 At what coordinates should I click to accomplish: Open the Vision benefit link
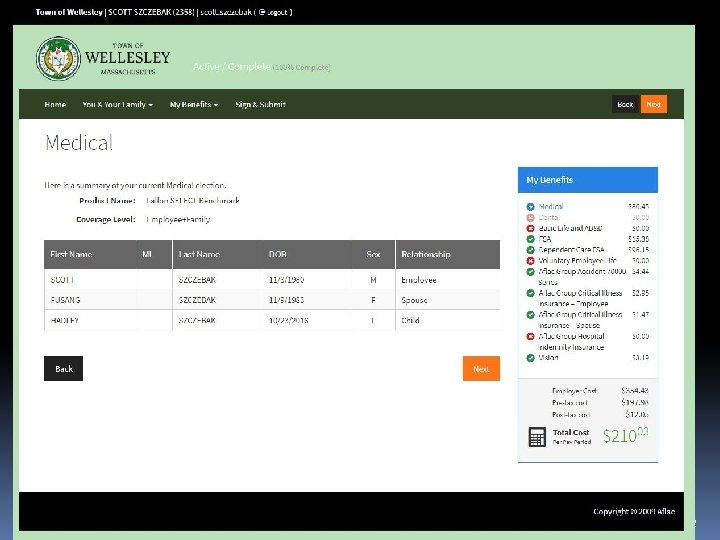pyautogui.click(x=548, y=358)
